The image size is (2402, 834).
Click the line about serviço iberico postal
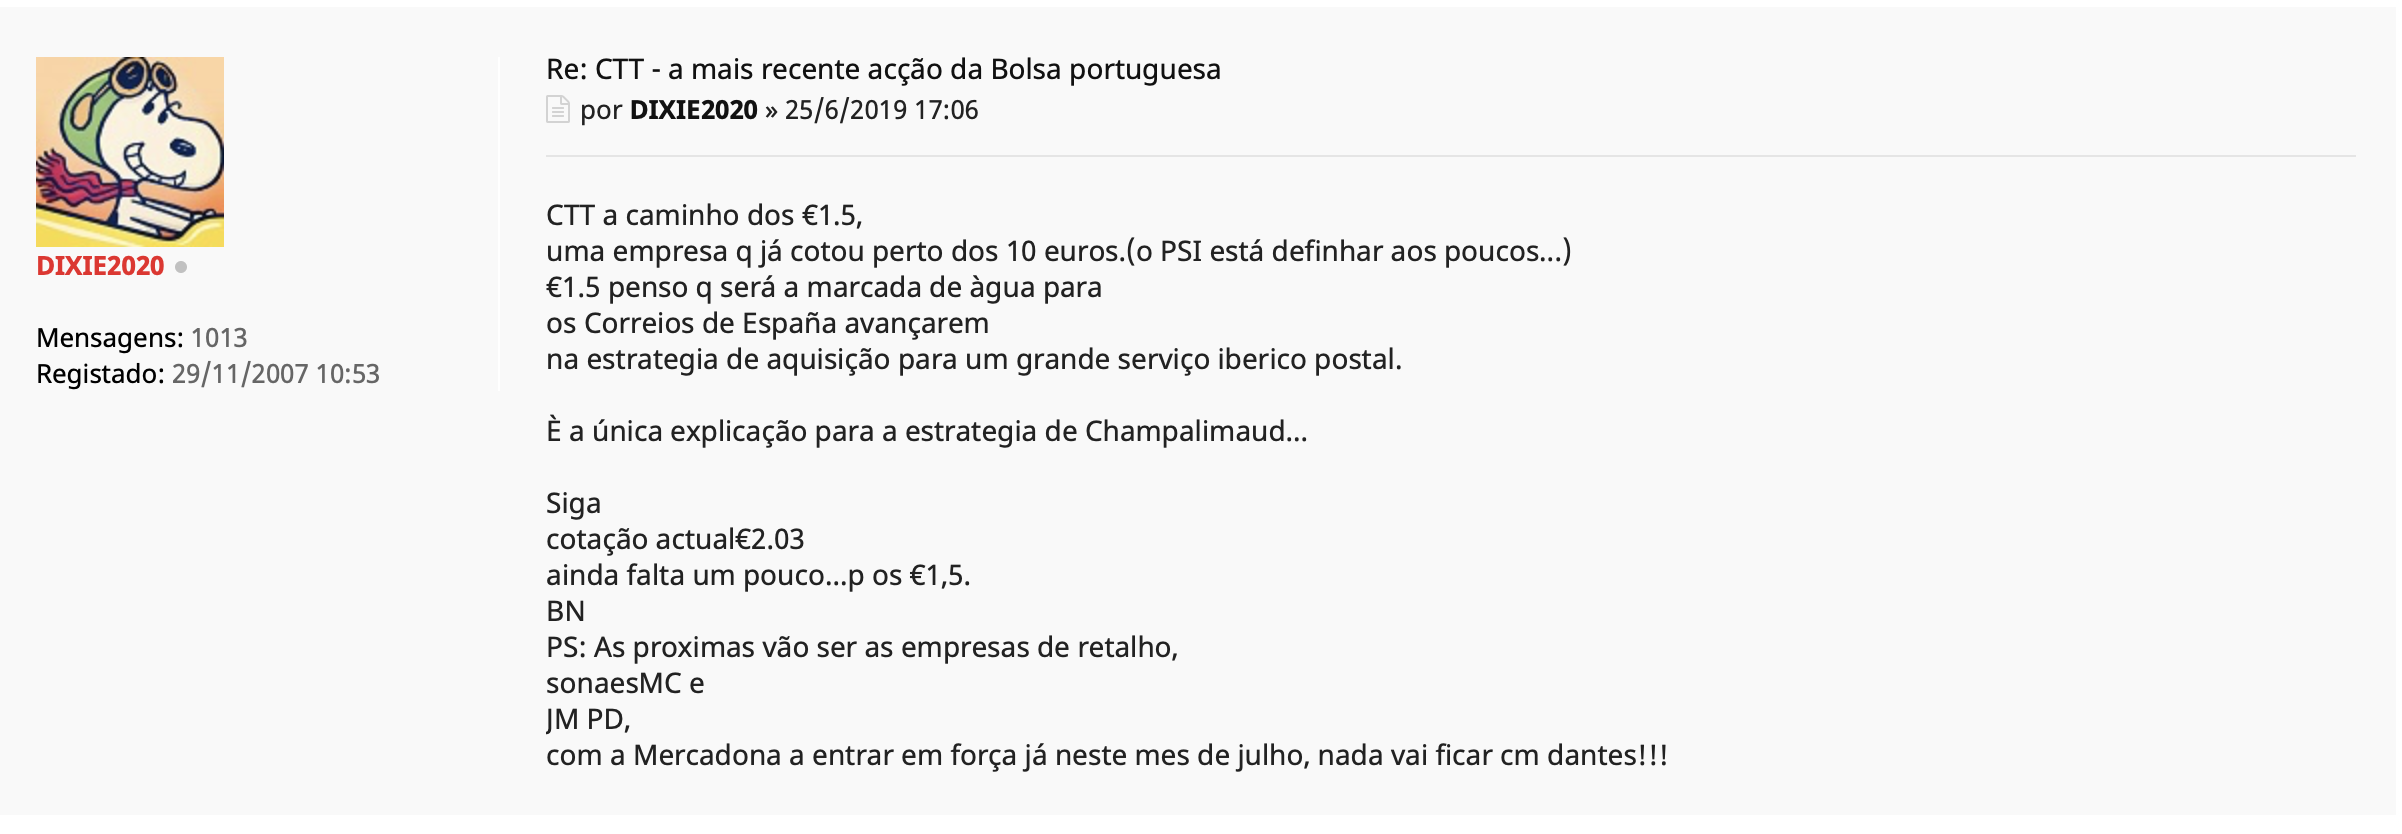[x=973, y=359]
